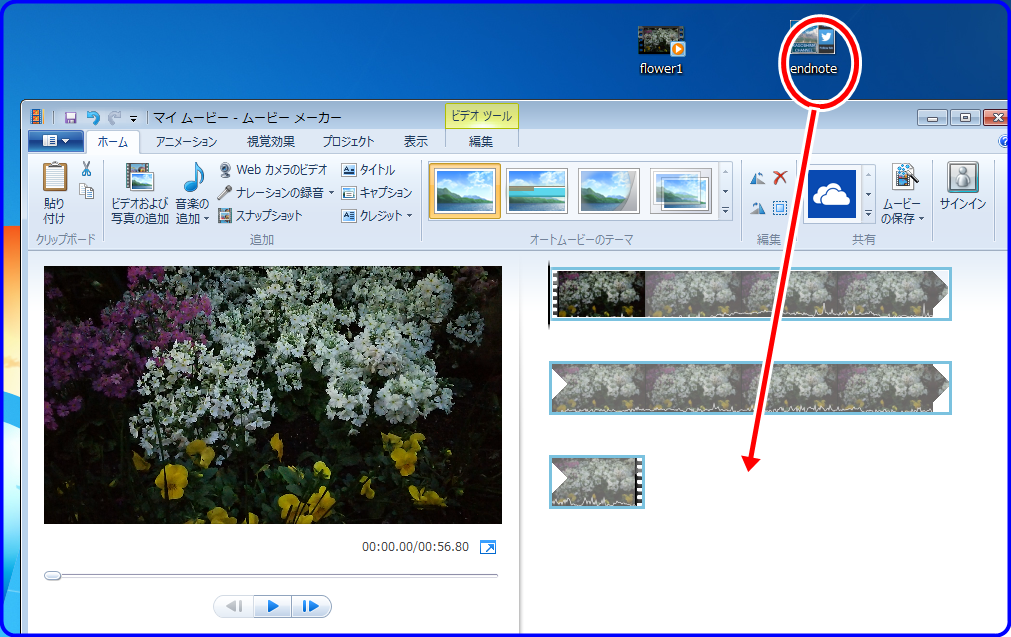Screen dimensions: 1011x637
Task: Open the Quick Access Toolbar customize arrow
Action: (x=133, y=119)
